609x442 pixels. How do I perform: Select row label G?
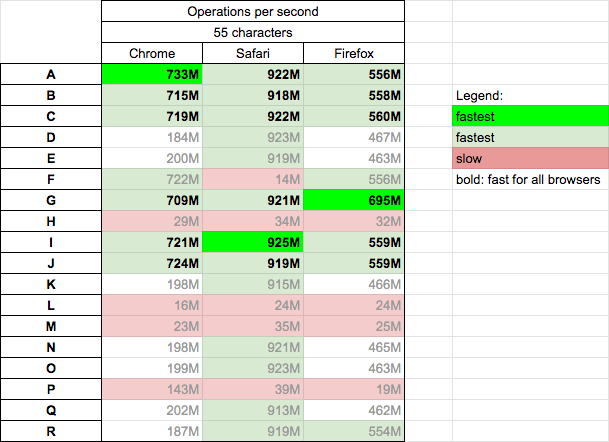pyautogui.click(x=51, y=200)
